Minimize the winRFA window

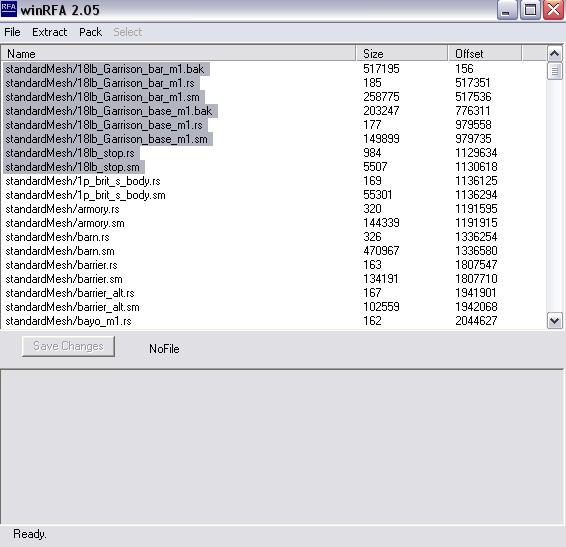coord(507,10)
